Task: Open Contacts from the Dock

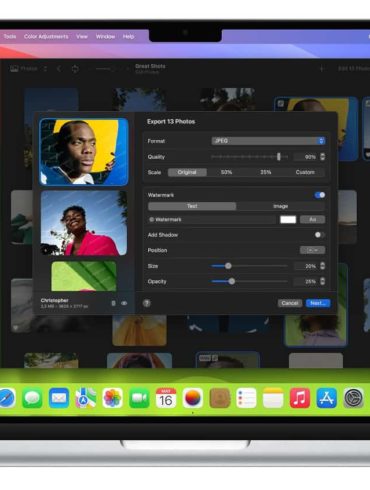Action: pos(220,398)
